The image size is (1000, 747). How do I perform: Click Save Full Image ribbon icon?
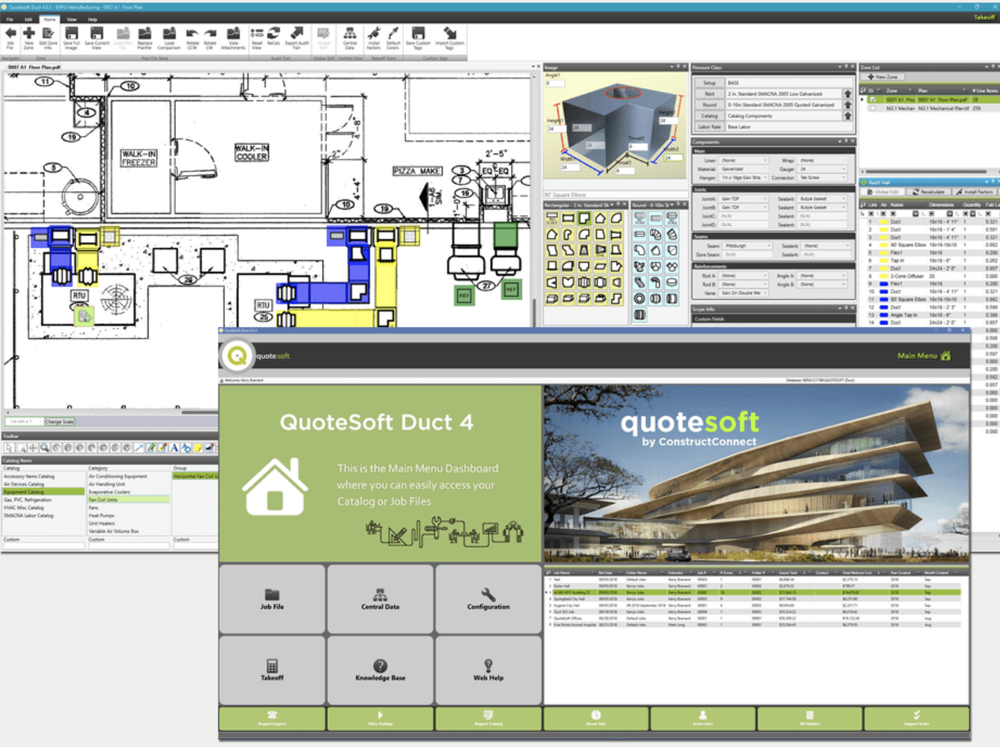71,38
